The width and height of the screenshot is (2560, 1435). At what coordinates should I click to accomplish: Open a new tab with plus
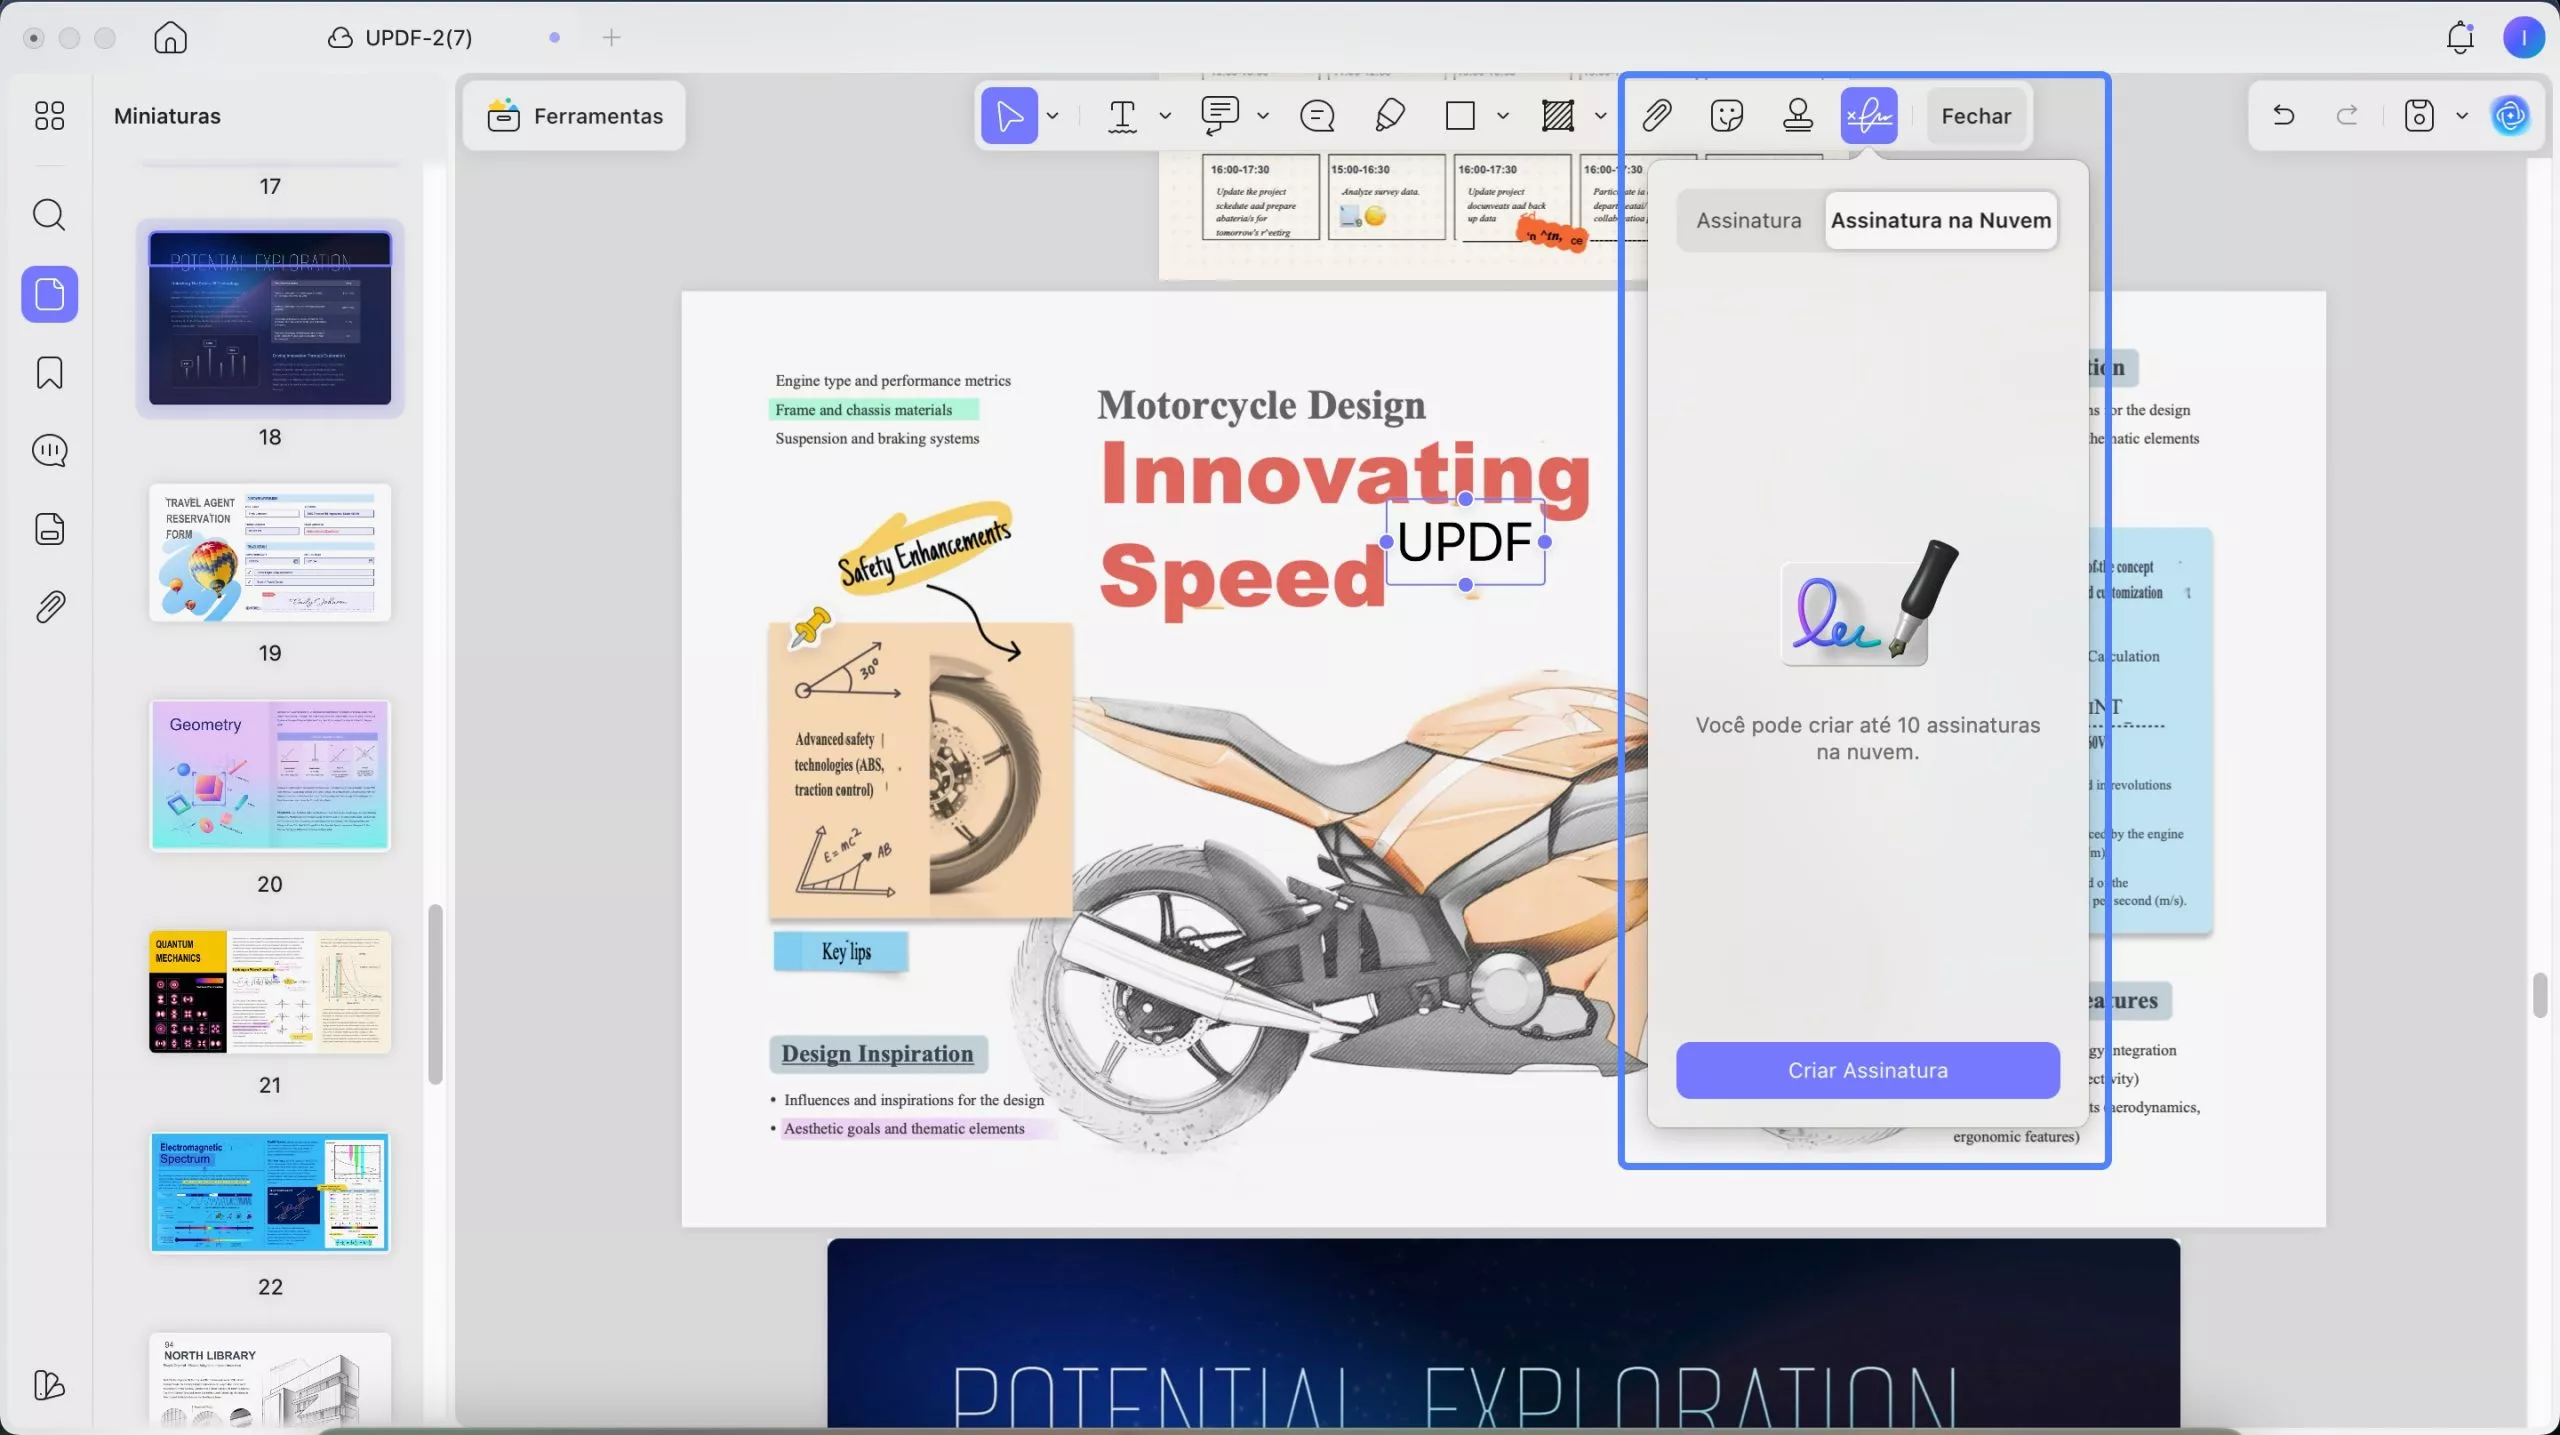[611, 38]
